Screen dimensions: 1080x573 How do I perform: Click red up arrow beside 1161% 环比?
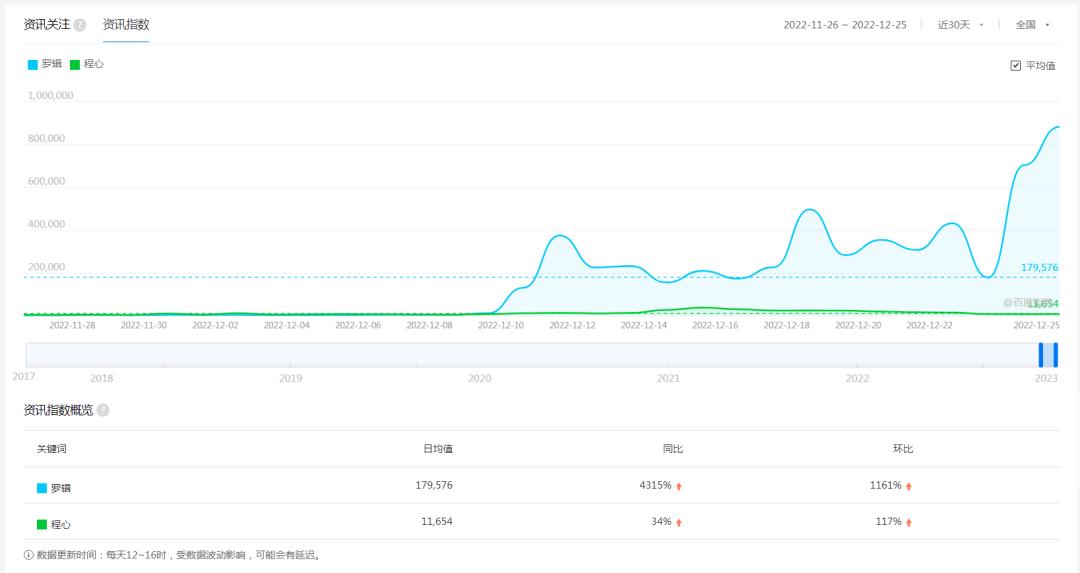click(x=909, y=486)
